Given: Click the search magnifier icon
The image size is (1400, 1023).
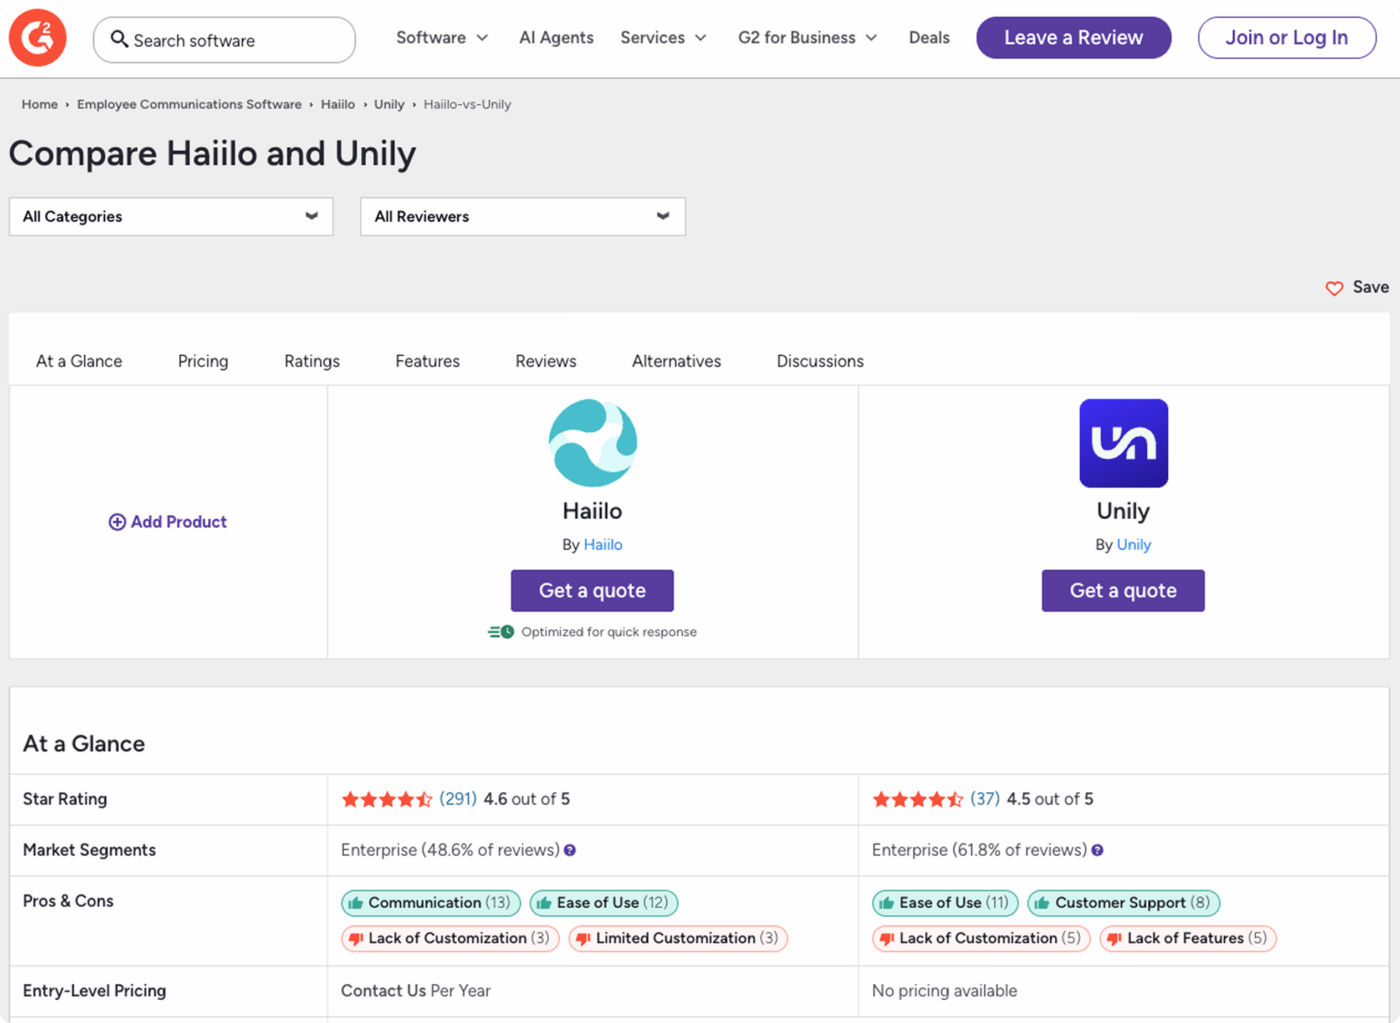Looking at the screenshot, I should (x=119, y=39).
